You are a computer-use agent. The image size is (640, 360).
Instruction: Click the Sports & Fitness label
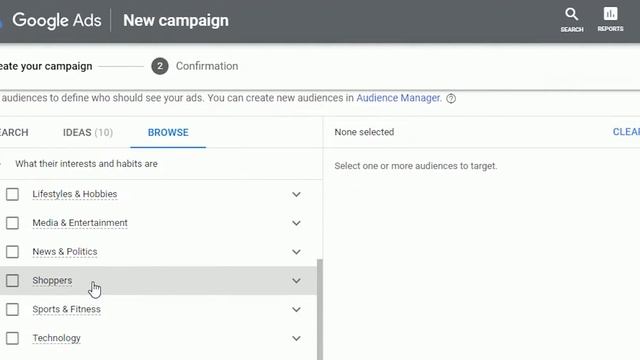pos(67,309)
